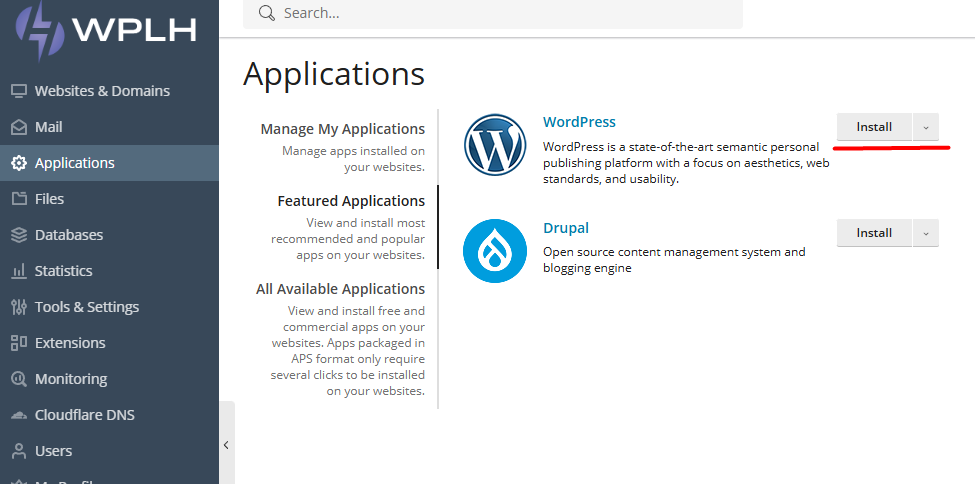Click the Files folder icon
Image resolution: width=975 pixels, height=484 pixels.
(19, 199)
